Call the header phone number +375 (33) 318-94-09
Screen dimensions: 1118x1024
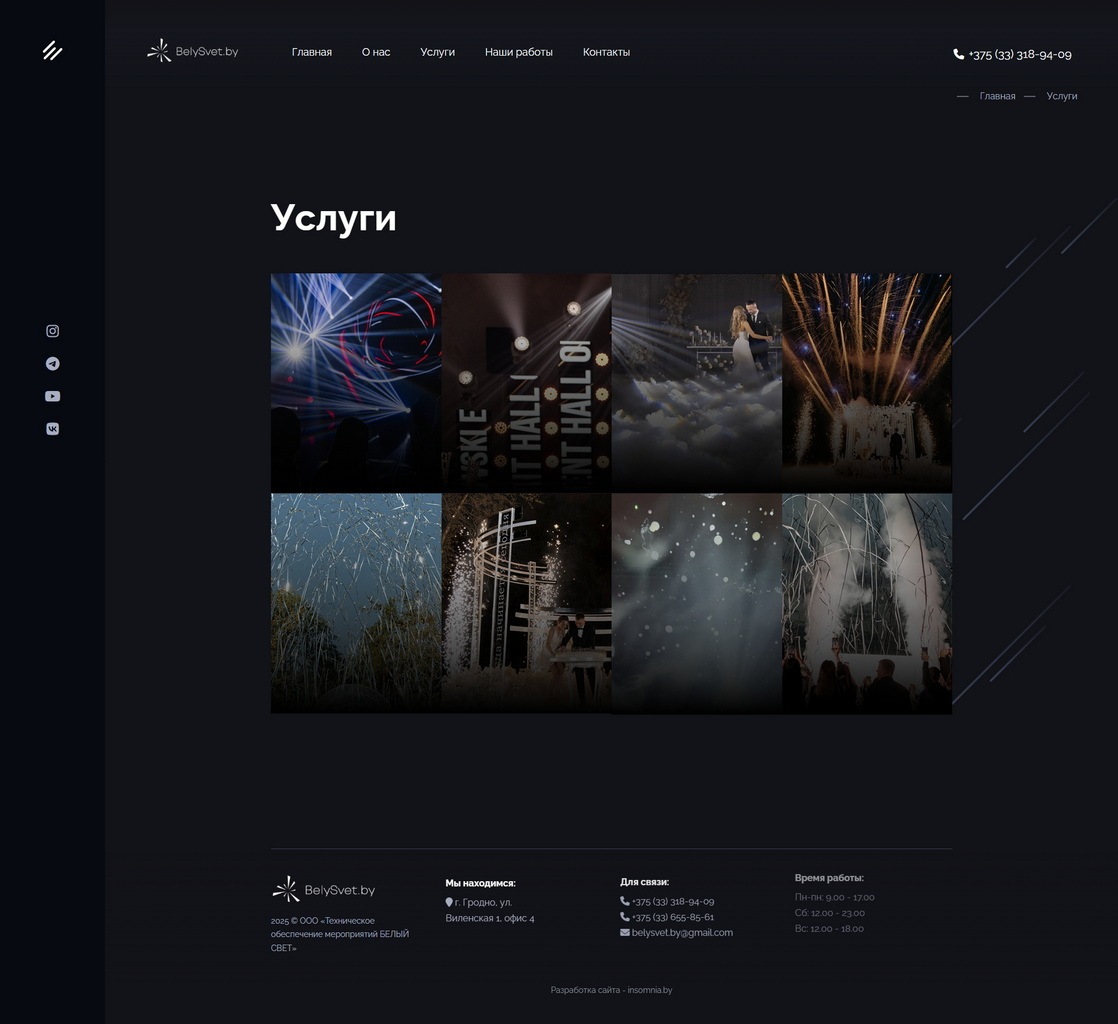(1013, 55)
